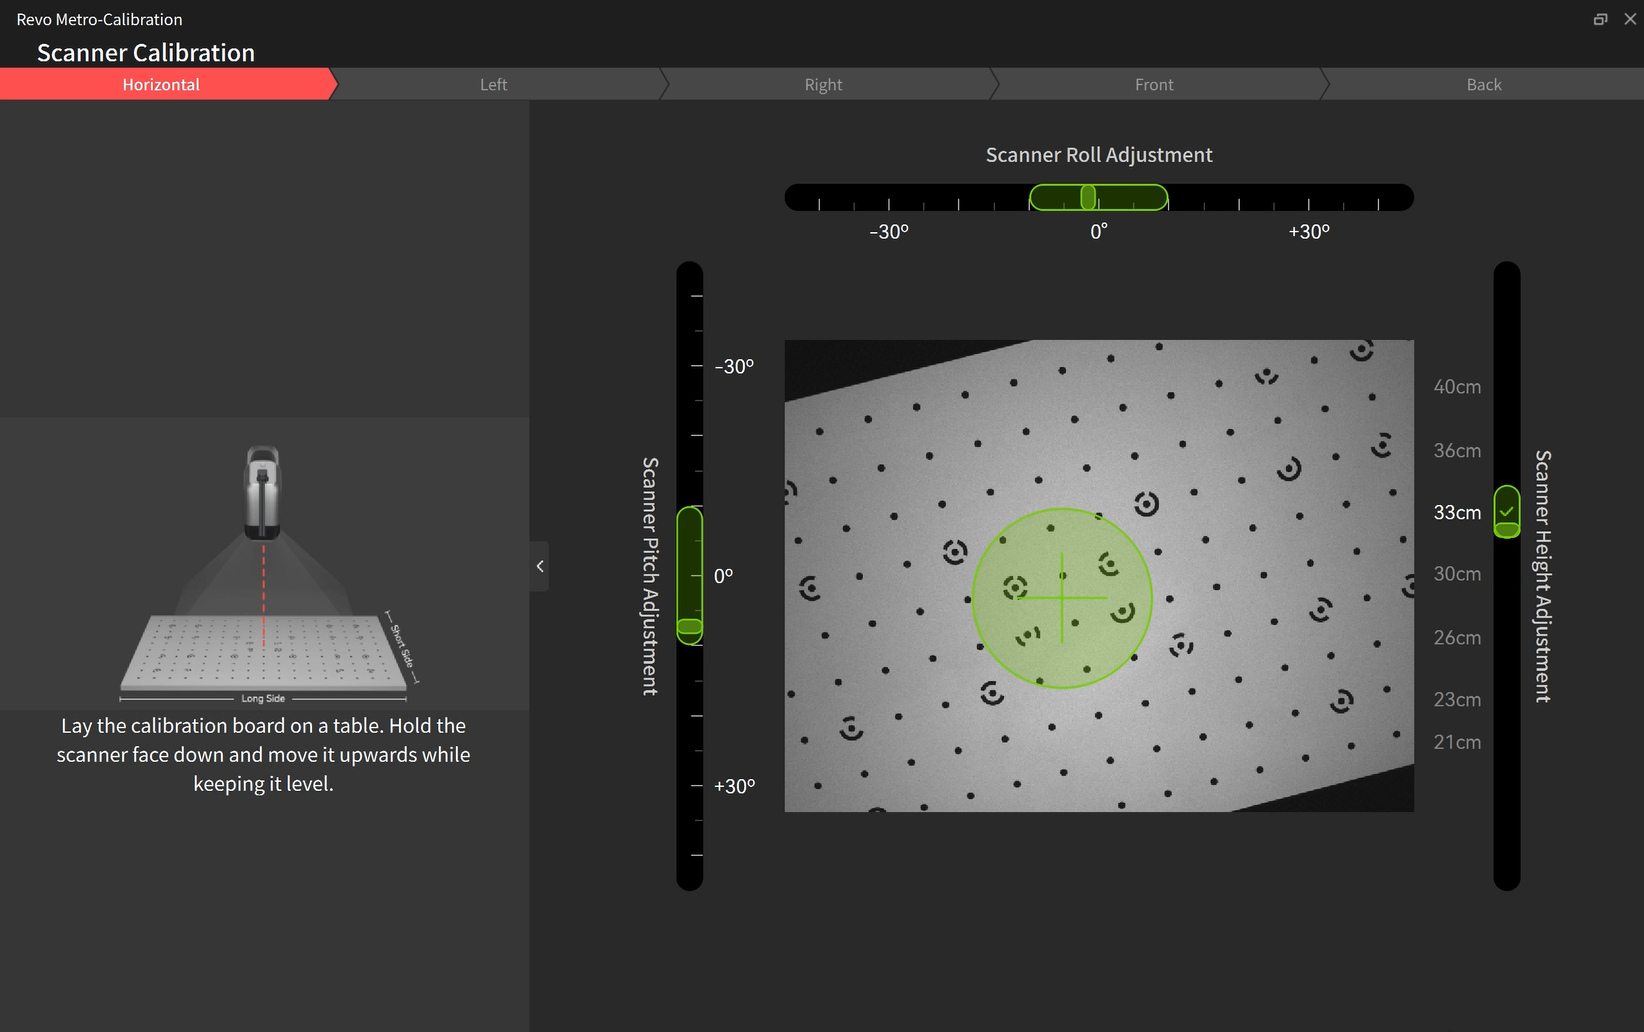Go to the Front calibration tab

point(1154,85)
